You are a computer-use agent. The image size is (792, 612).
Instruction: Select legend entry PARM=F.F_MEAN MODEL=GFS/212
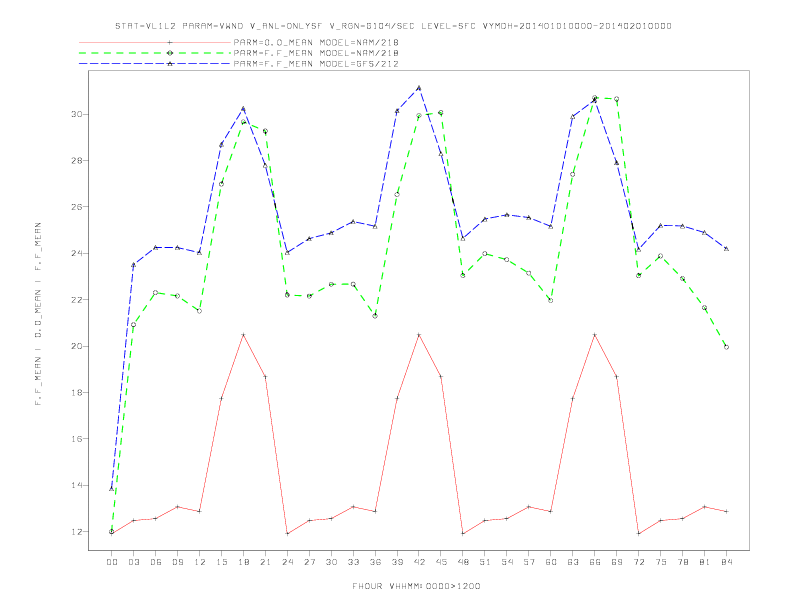[316, 64]
